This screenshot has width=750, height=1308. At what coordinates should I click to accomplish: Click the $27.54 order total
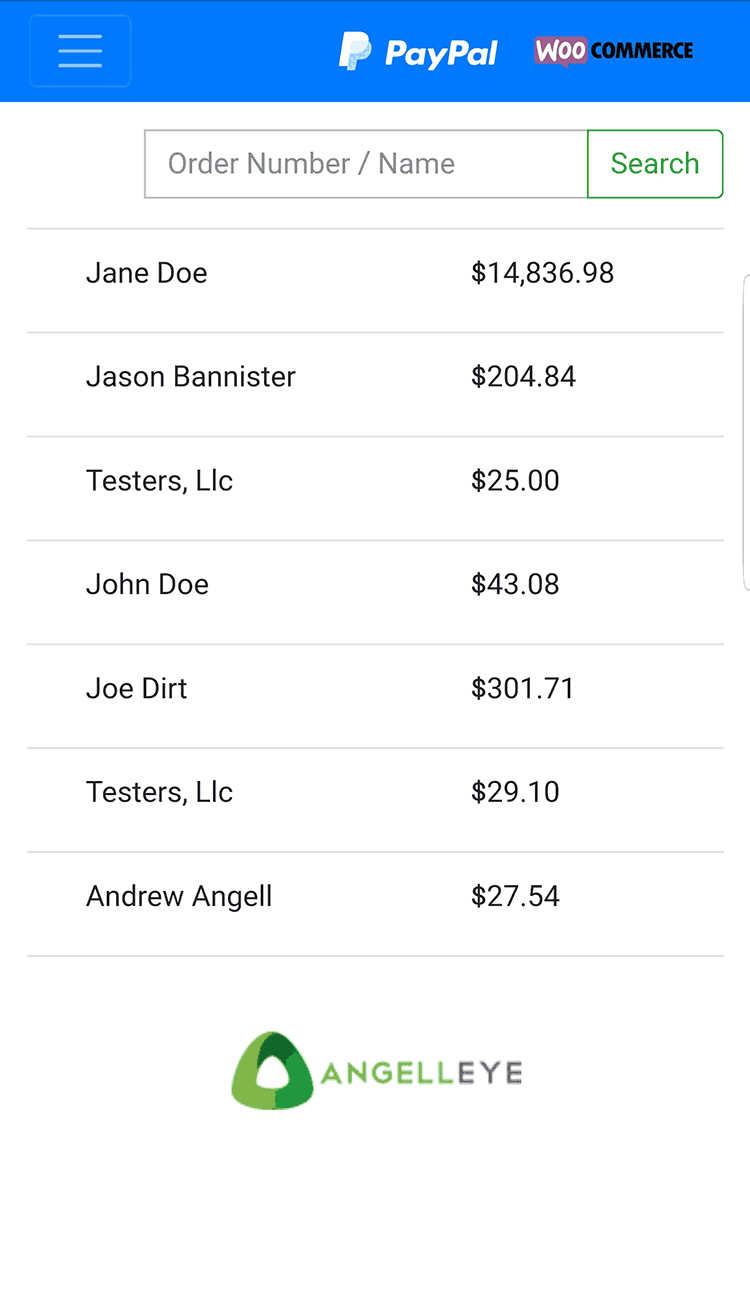pyautogui.click(x=515, y=897)
